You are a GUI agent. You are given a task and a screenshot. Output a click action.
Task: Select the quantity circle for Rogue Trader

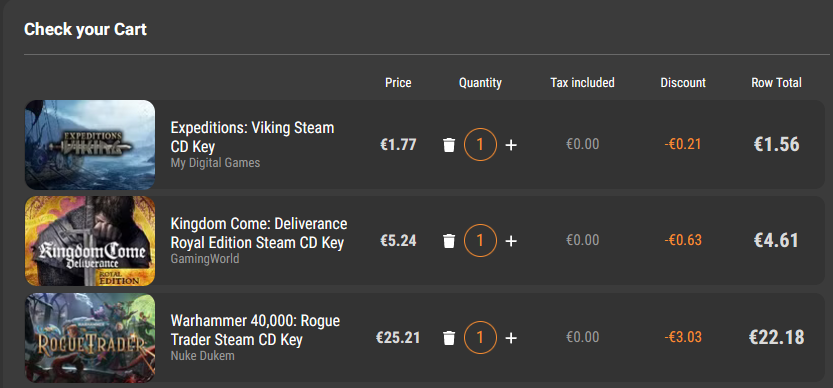click(480, 338)
